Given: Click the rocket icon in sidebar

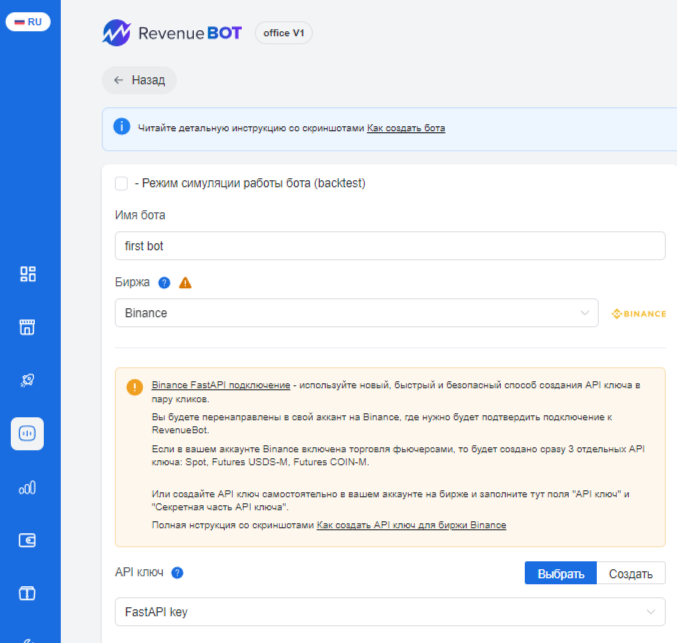Looking at the screenshot, I should click(x=28, y=380).
